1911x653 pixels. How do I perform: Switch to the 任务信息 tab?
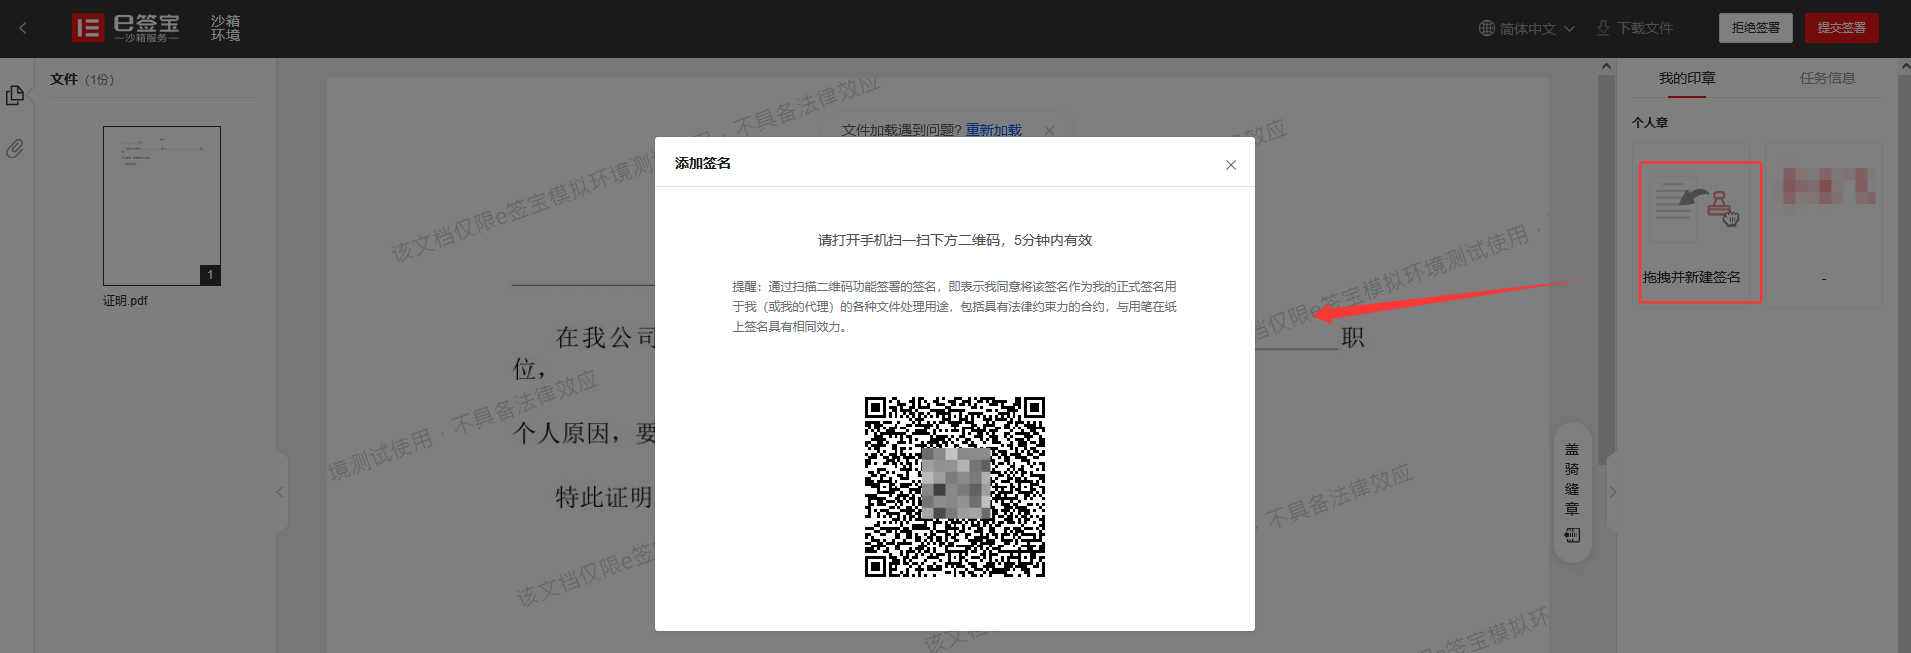tap(1827, 78)
